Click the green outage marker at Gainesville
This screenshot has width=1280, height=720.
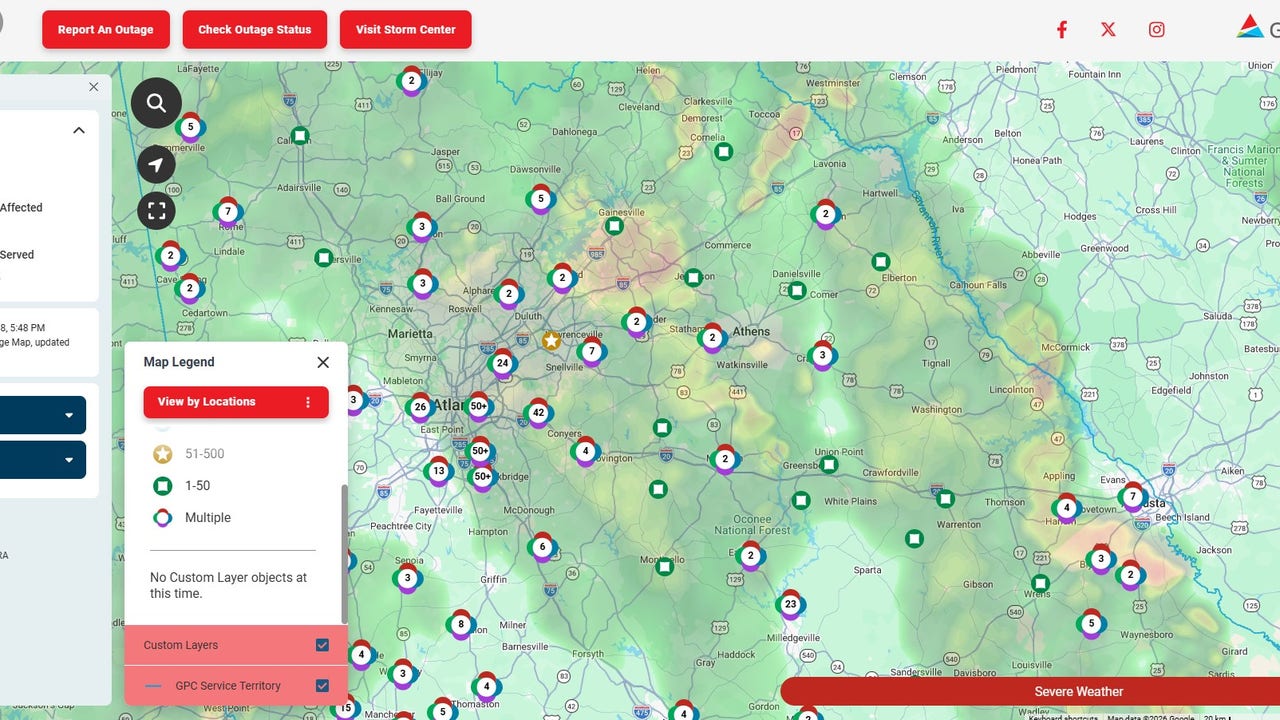pyautogui.click(x=615, y=226)
